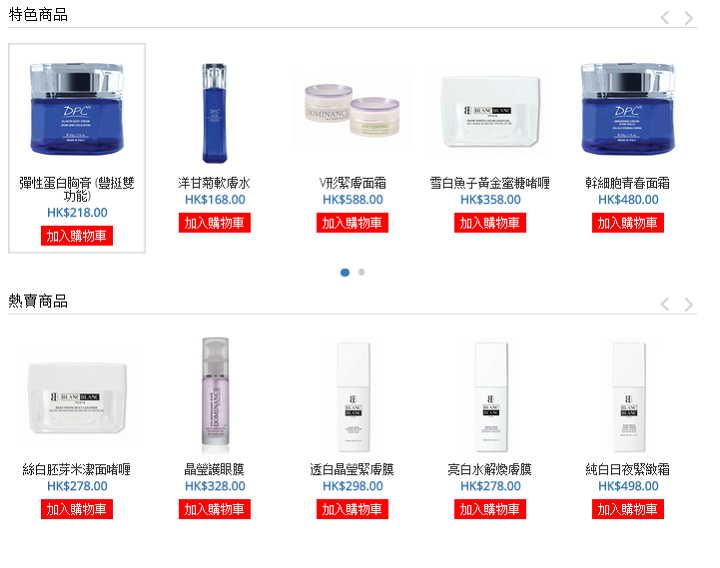The width and height of the screenshot is (720, 568).
Task: Click right arrow in 熱賣商品 section
Action: pos(688,304)
